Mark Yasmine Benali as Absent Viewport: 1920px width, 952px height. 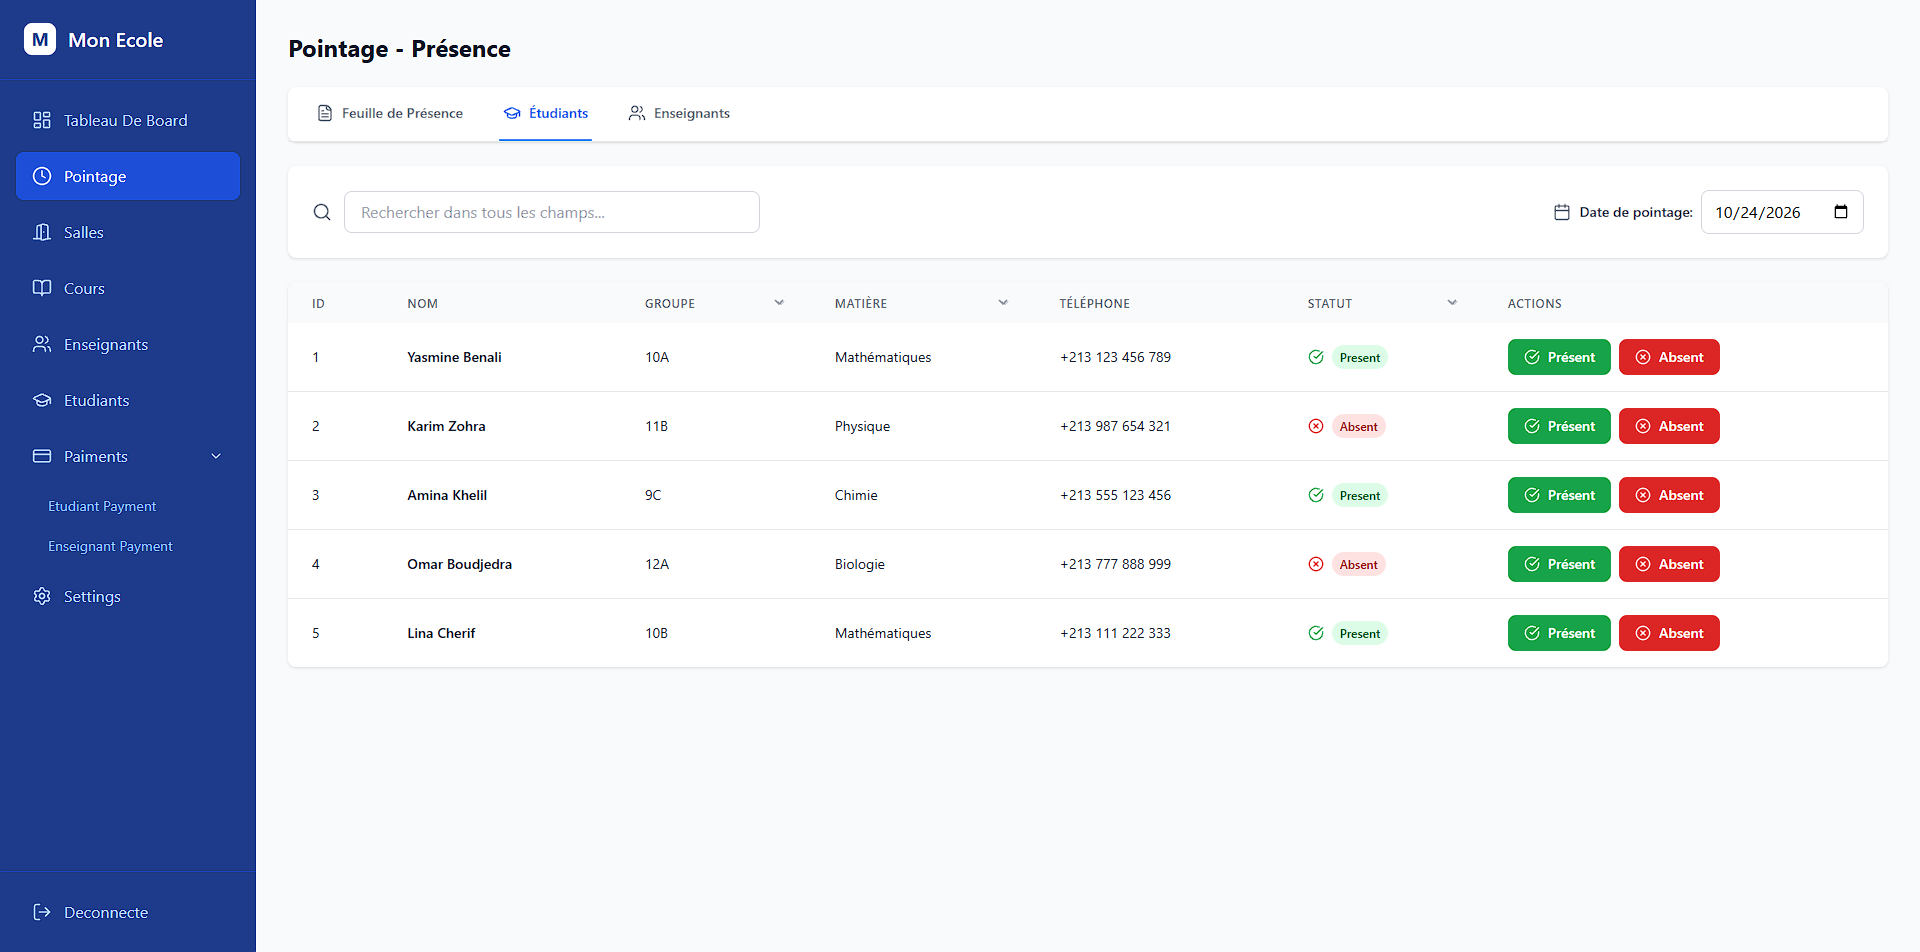click(x=1669, y=357)
